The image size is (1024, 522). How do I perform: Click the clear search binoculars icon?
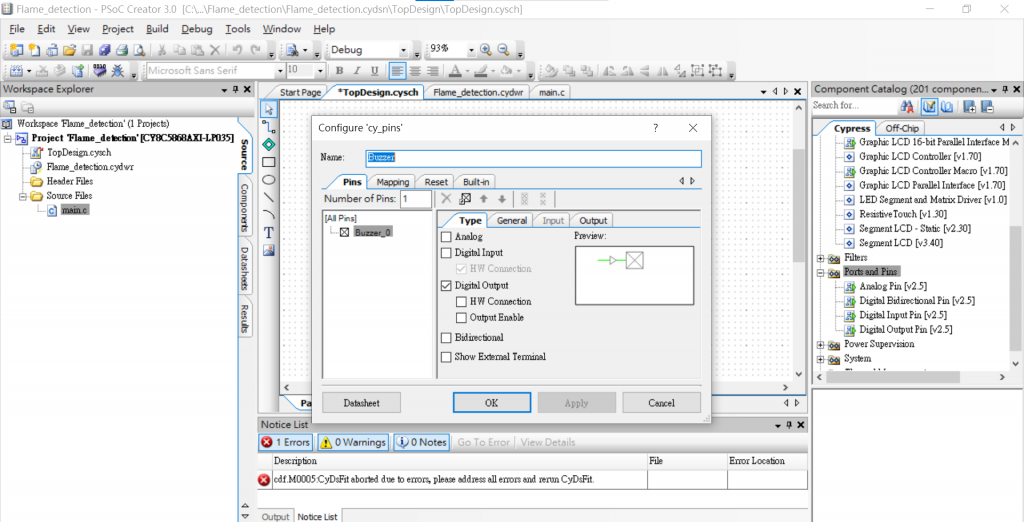pos(906,106)
